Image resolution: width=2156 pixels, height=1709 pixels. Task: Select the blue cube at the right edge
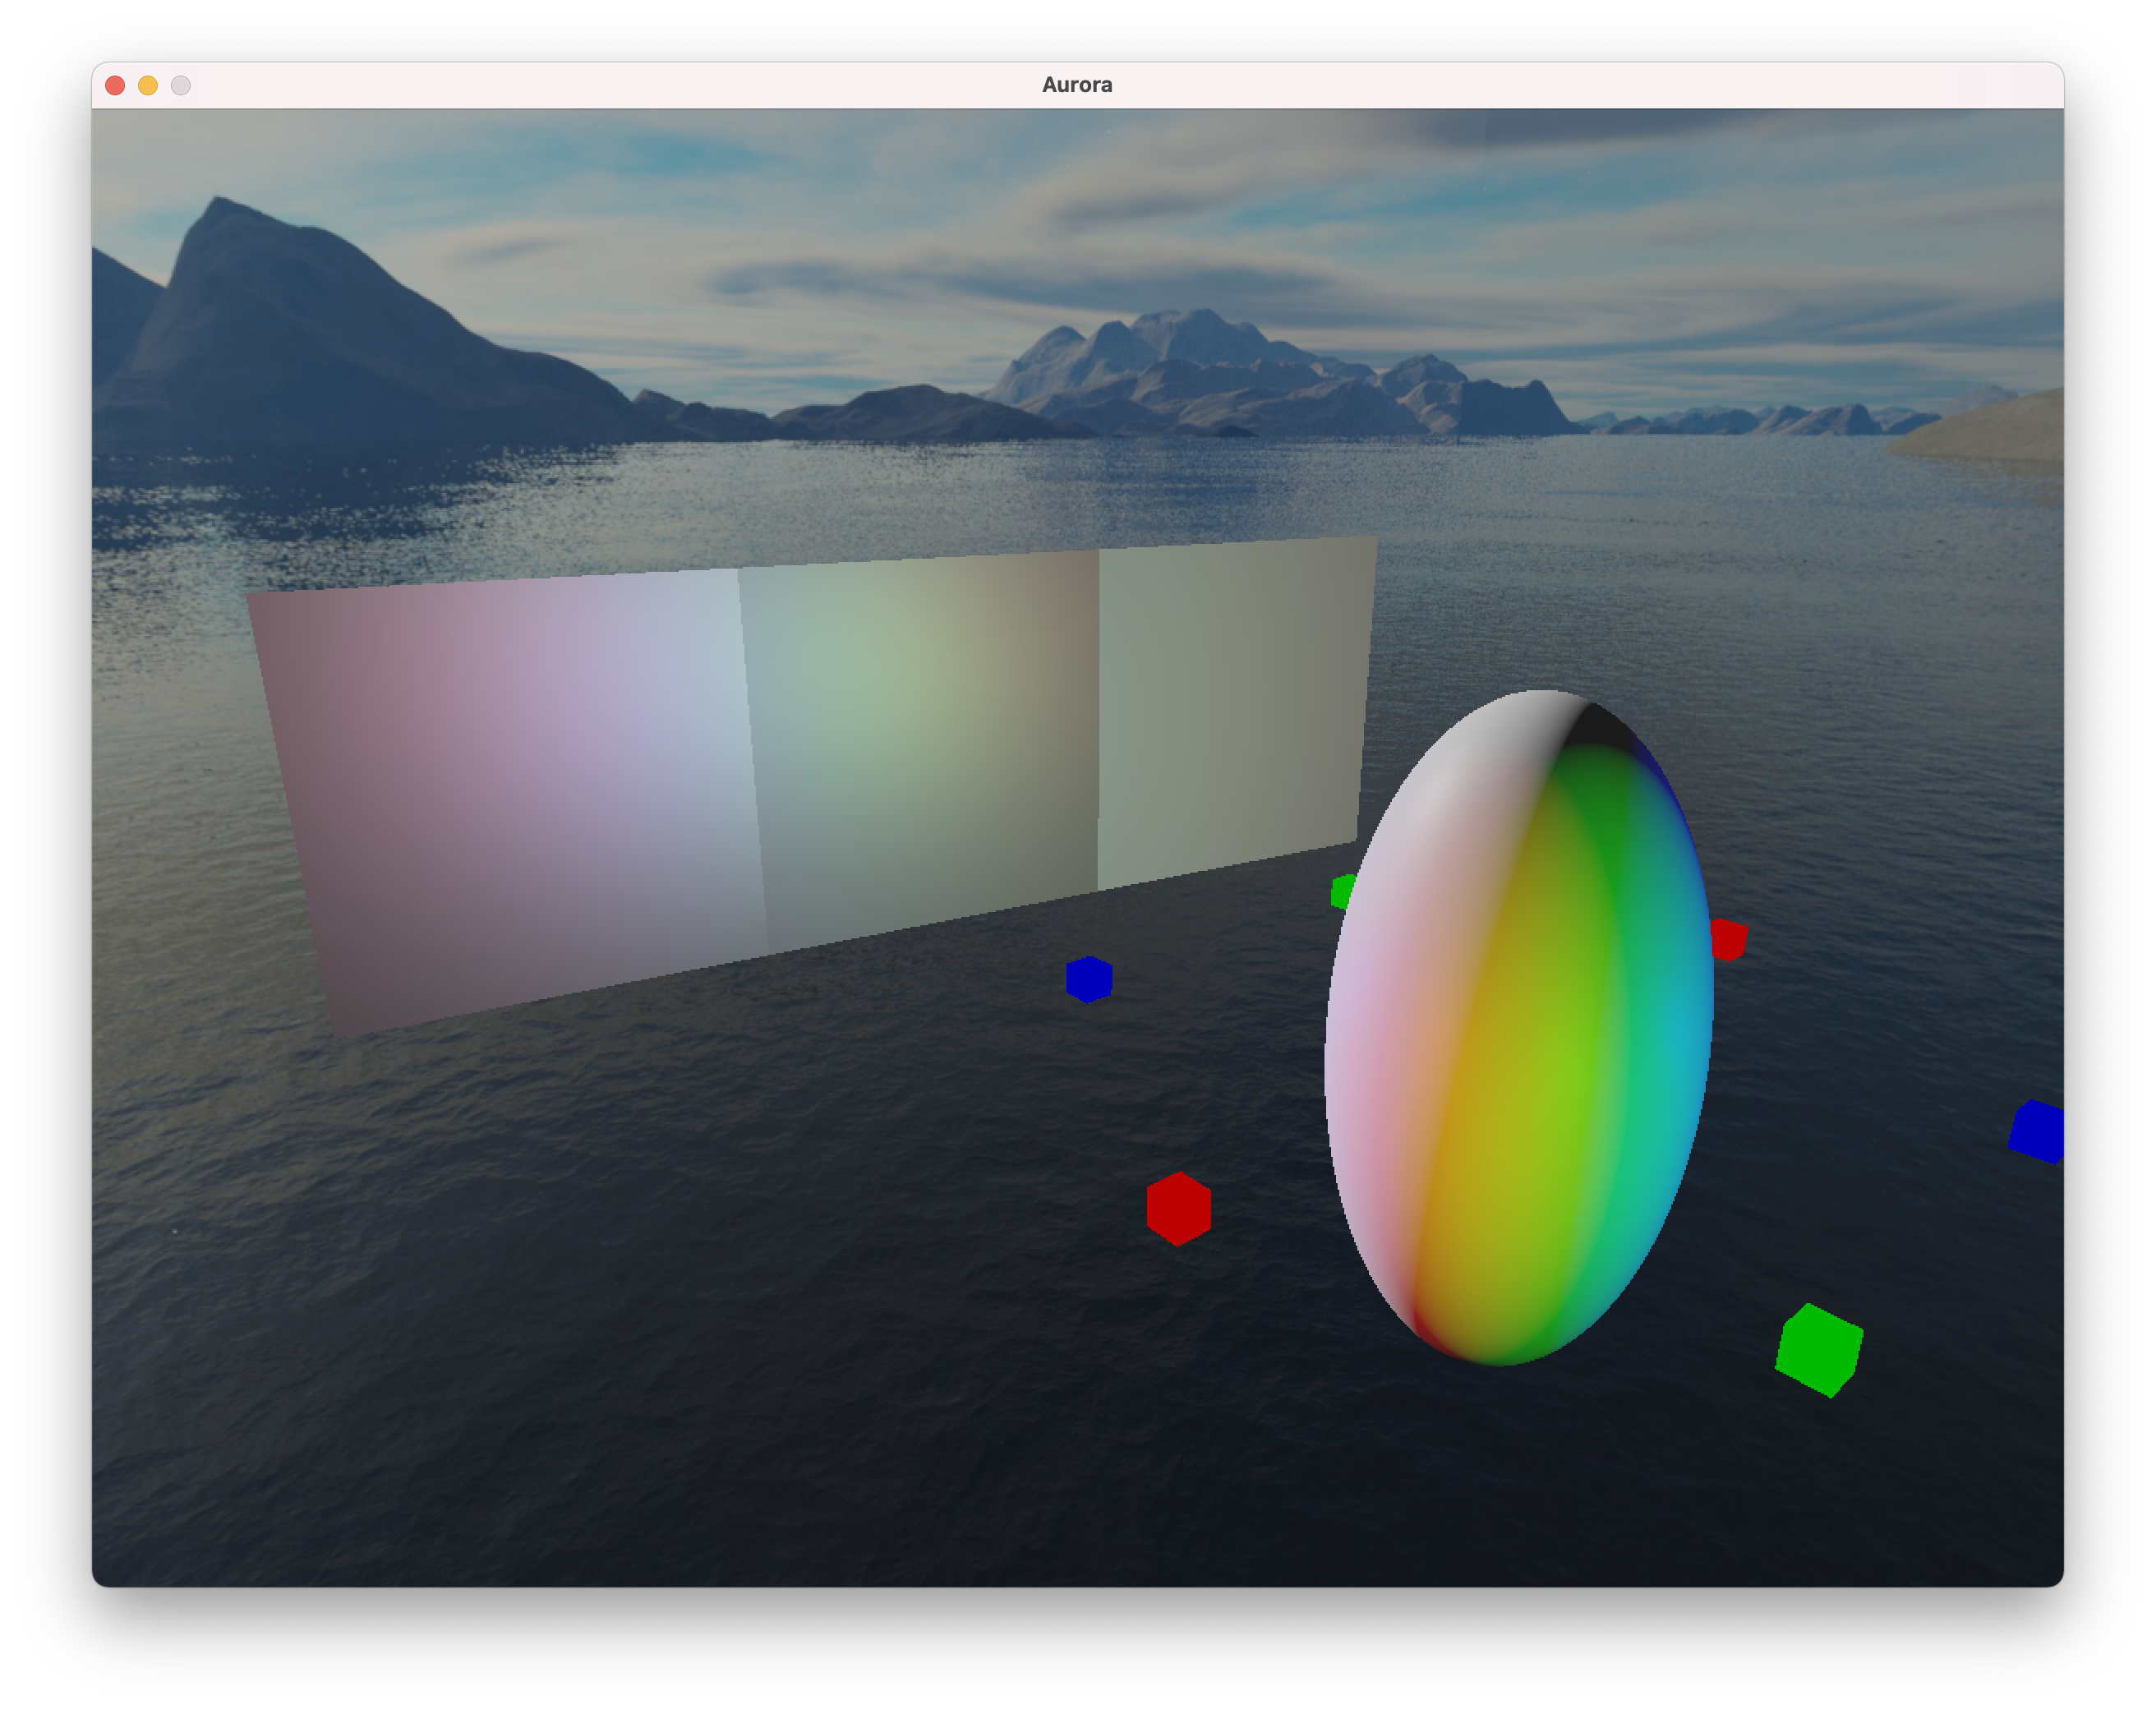pyautogui.click(x=2038, y=1132)
